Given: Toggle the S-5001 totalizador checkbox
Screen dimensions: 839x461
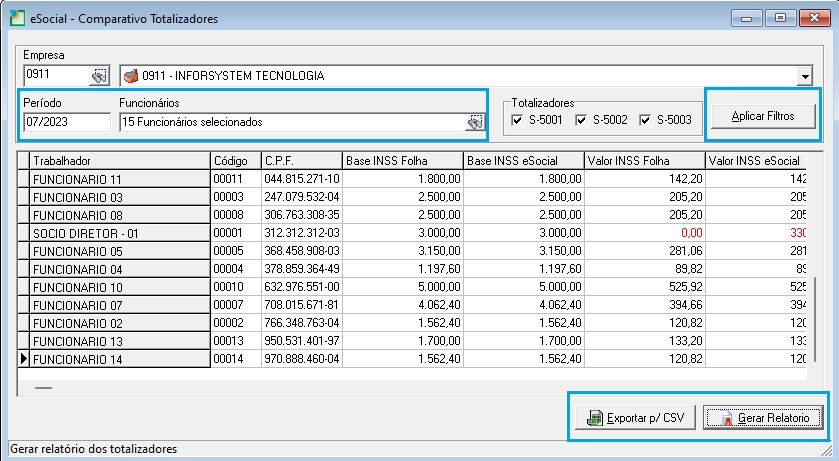Looking at the screenshot, I should tap(517, 120).
